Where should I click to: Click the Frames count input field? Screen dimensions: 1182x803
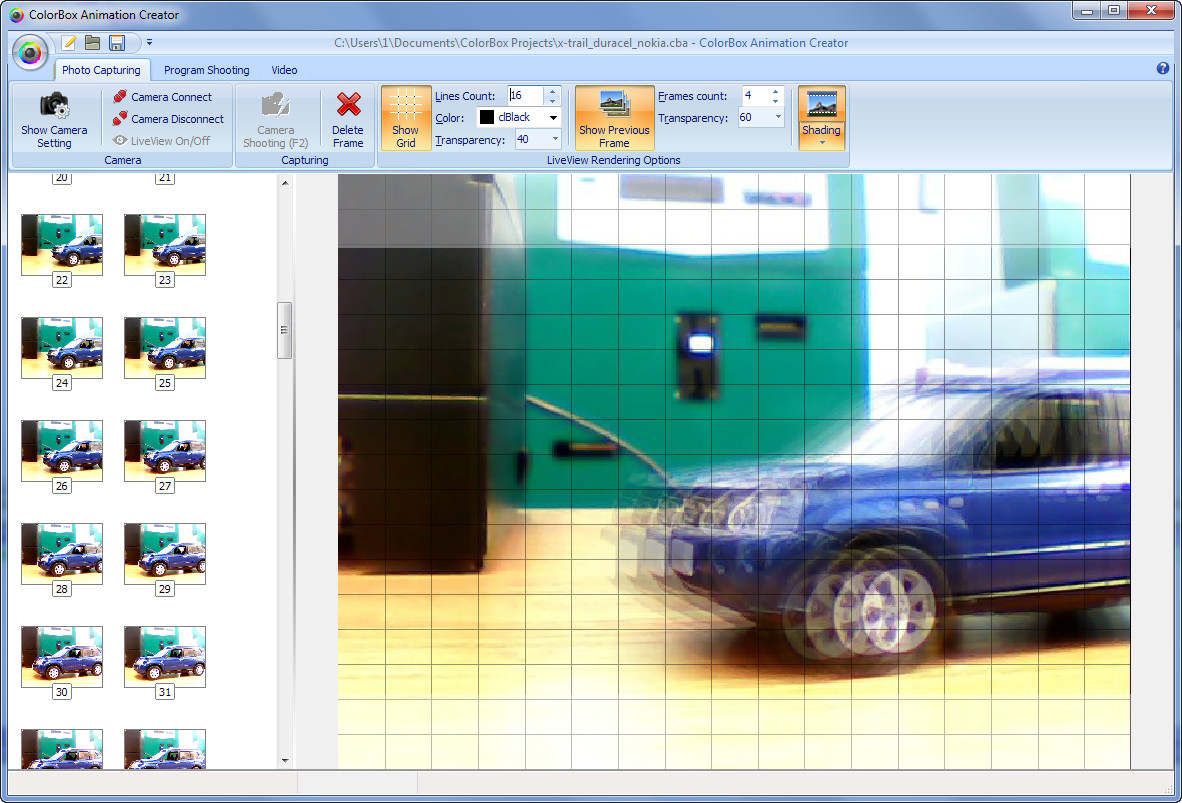(754, 96)
